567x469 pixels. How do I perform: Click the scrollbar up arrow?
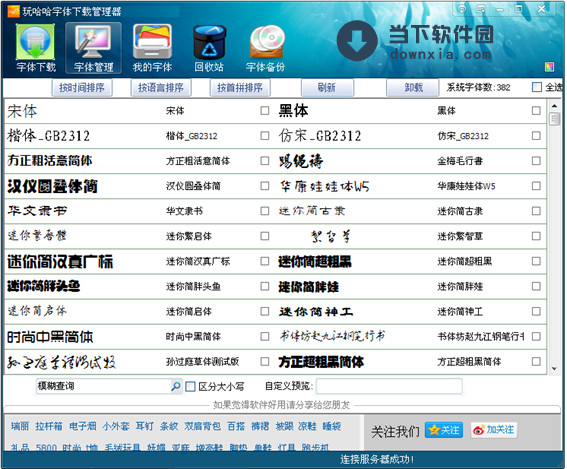point(554,106)
